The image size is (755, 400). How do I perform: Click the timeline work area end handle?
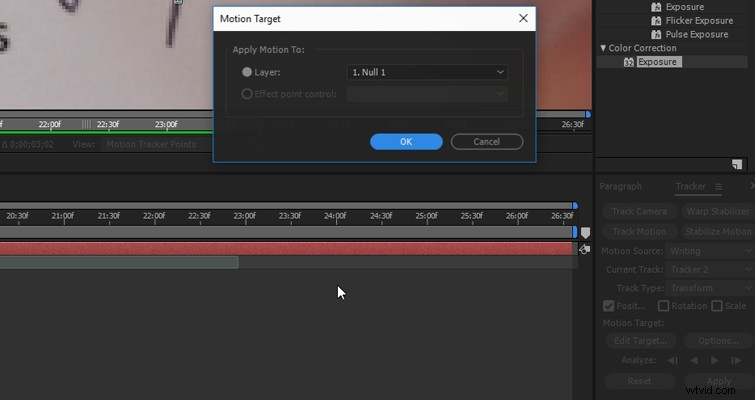coord(574,232)
